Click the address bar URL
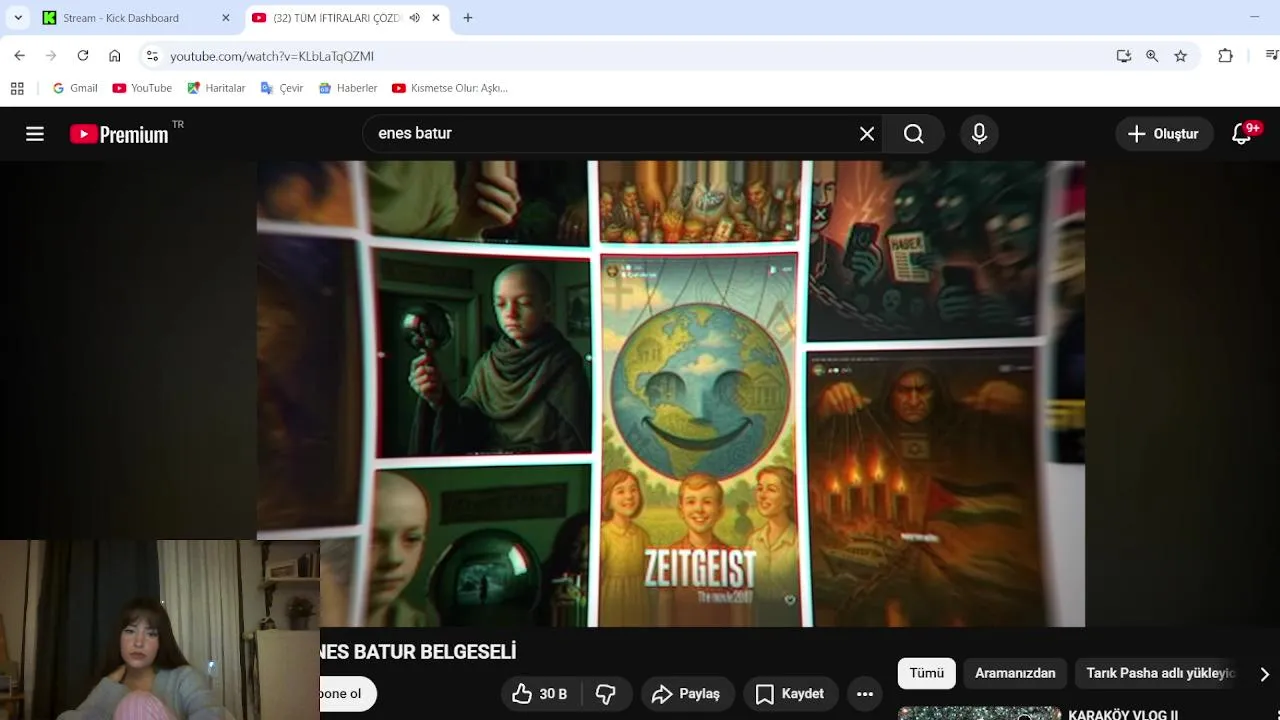The width and height of the screenshot is (1280, 720). 272,56
